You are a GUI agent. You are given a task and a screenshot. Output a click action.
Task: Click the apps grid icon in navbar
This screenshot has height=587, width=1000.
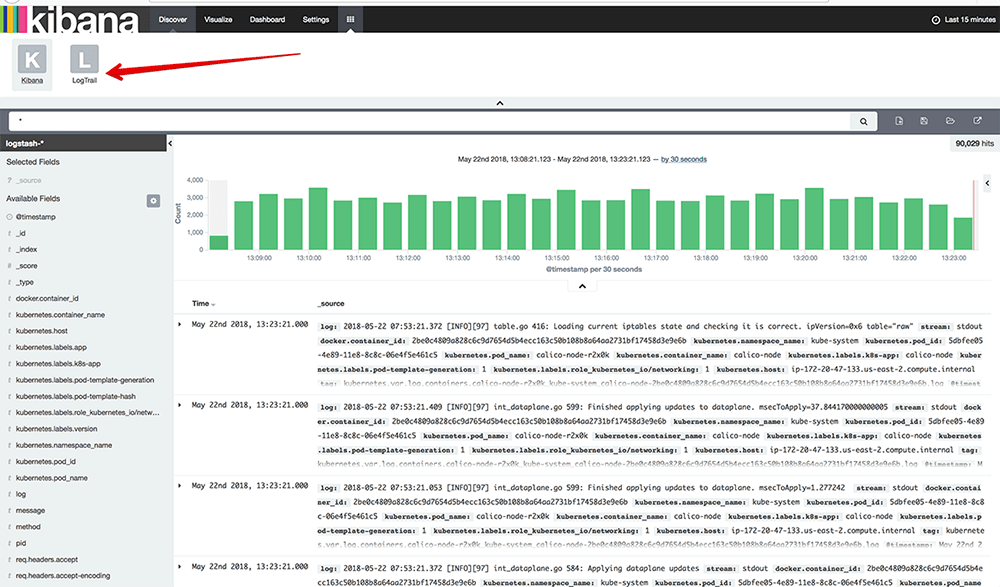(x=350, y=19)
